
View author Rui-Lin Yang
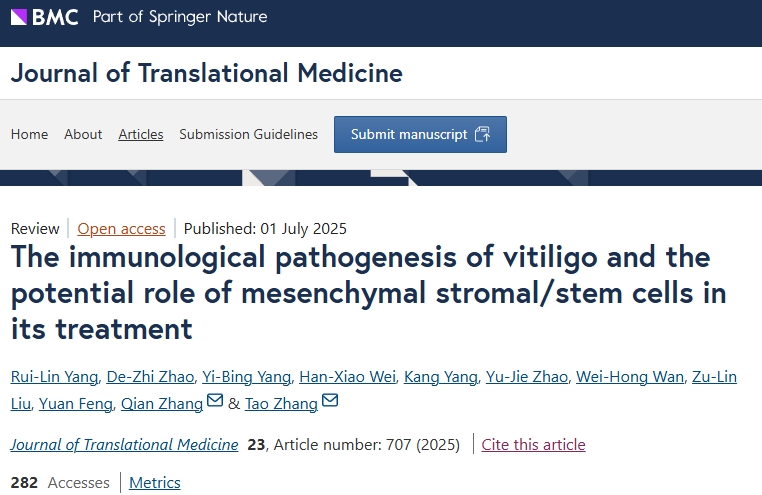[x=55, y=377]
